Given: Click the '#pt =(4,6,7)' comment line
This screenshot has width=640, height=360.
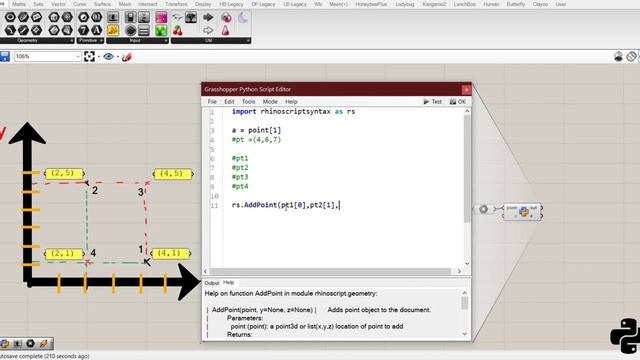Looking at the screenshot, I should (256, 140).
